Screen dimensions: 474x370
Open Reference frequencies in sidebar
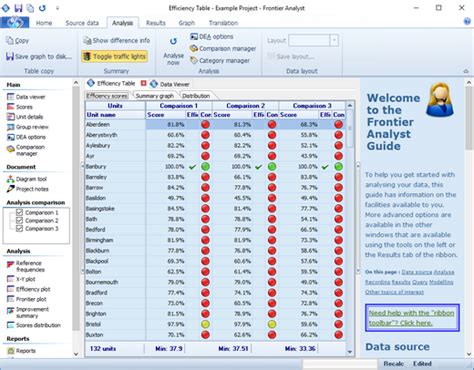tap(26, 266)
